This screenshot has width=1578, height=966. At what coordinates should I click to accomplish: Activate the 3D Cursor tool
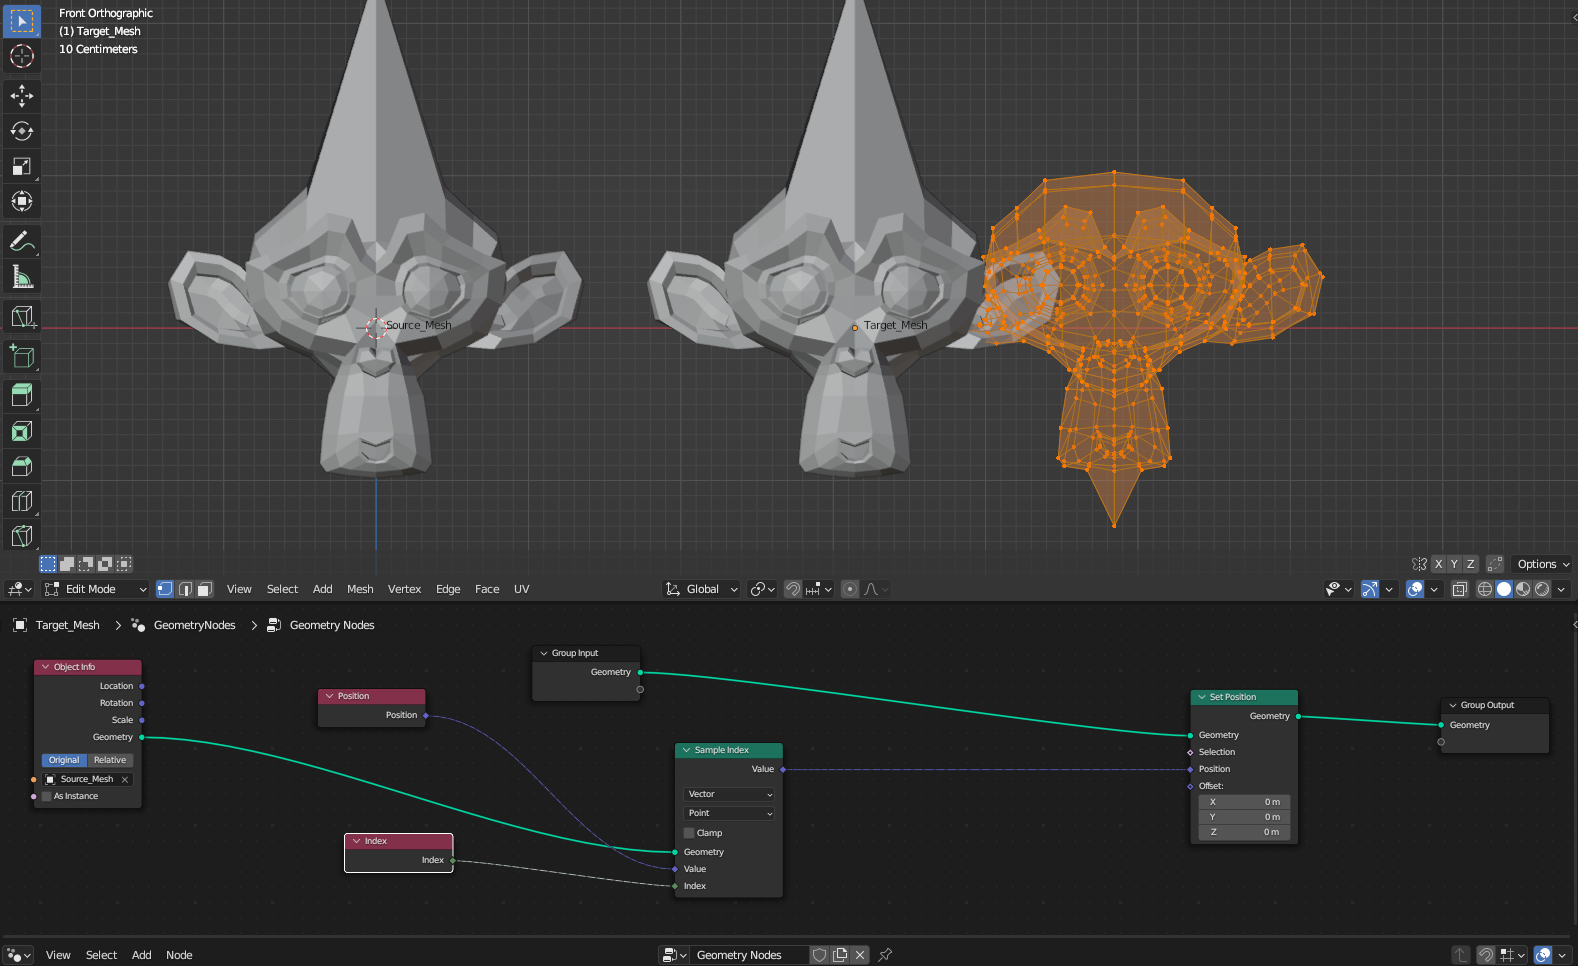point(22,56)
